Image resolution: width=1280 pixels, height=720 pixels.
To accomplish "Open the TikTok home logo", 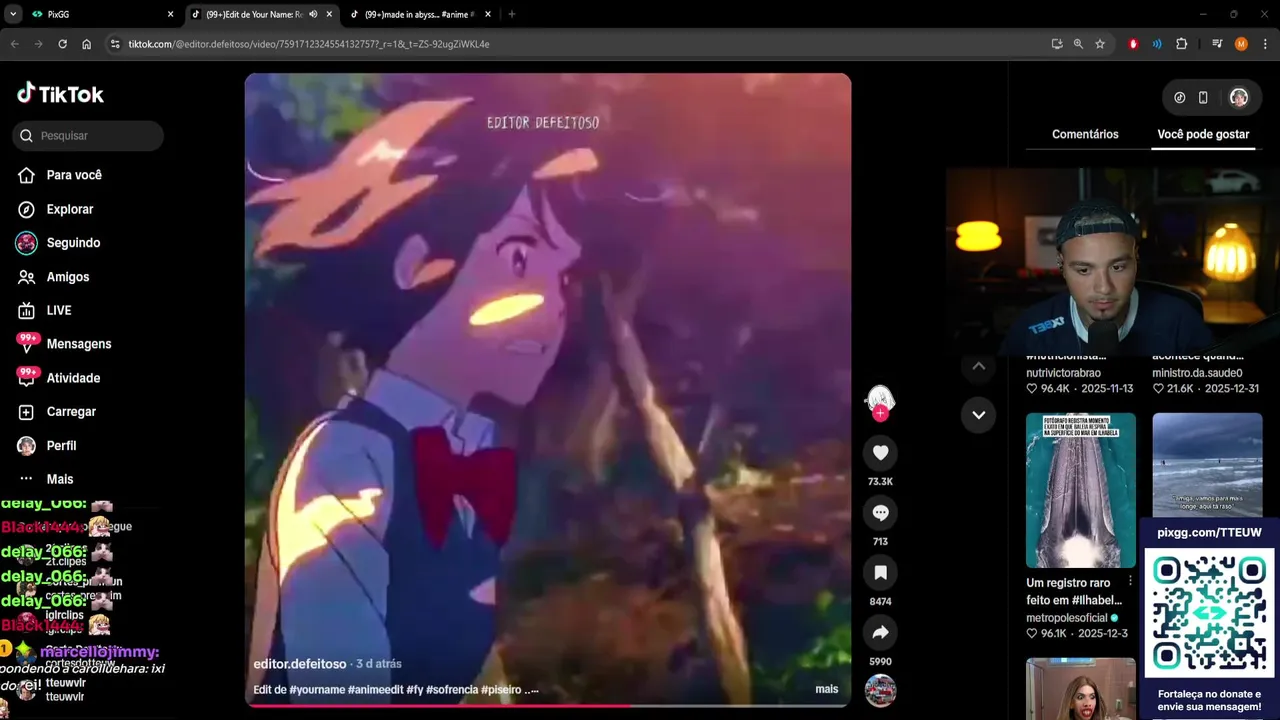I will [60, 94].
